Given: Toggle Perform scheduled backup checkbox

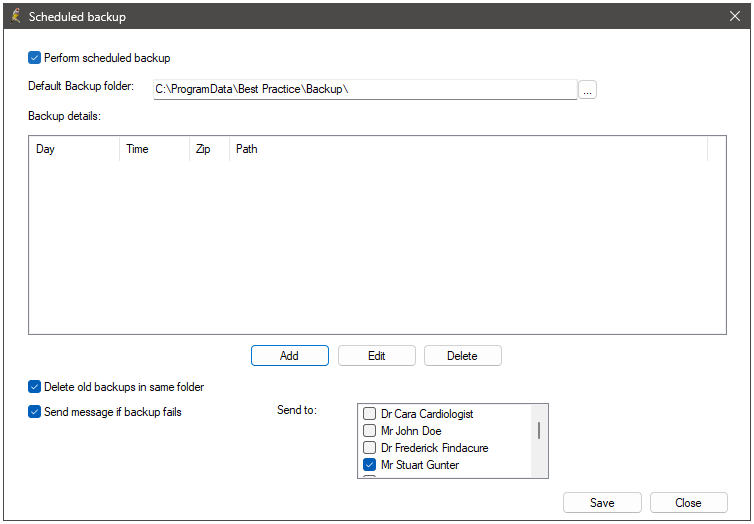Looking at the screenshot, I should coord(34,58).
